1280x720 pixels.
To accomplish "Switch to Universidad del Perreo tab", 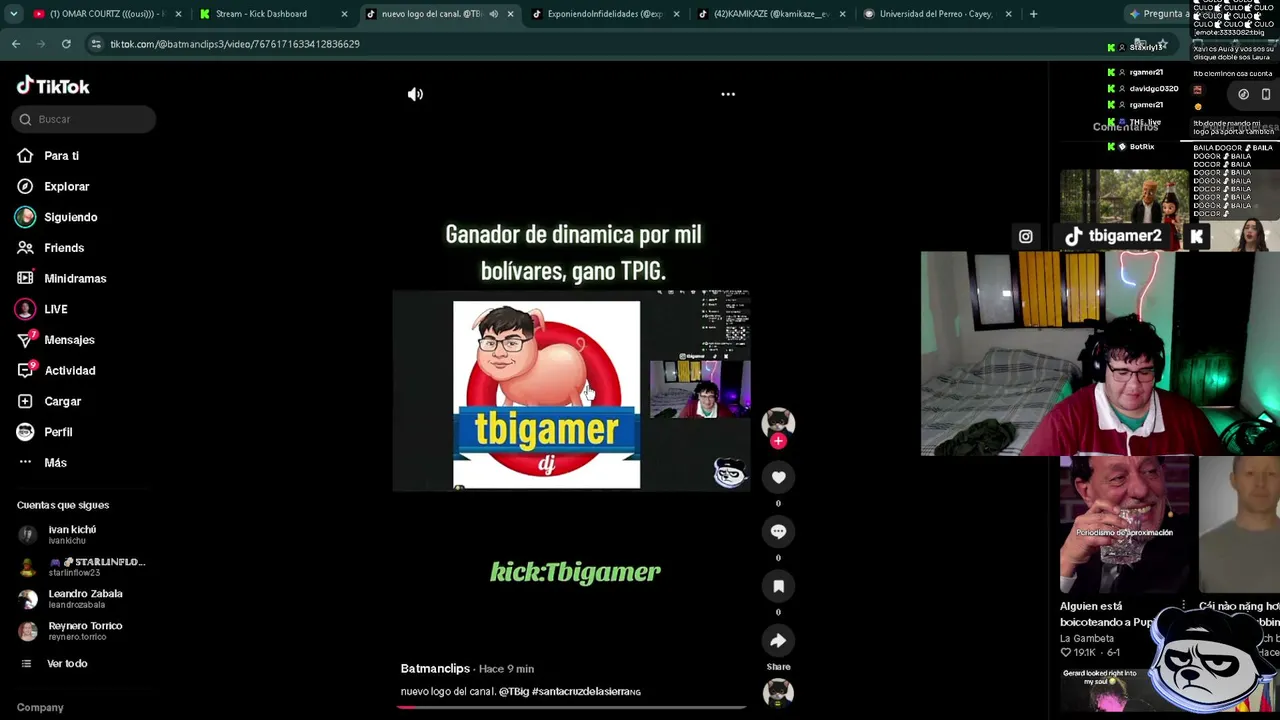I will click(x=936, y=14).
